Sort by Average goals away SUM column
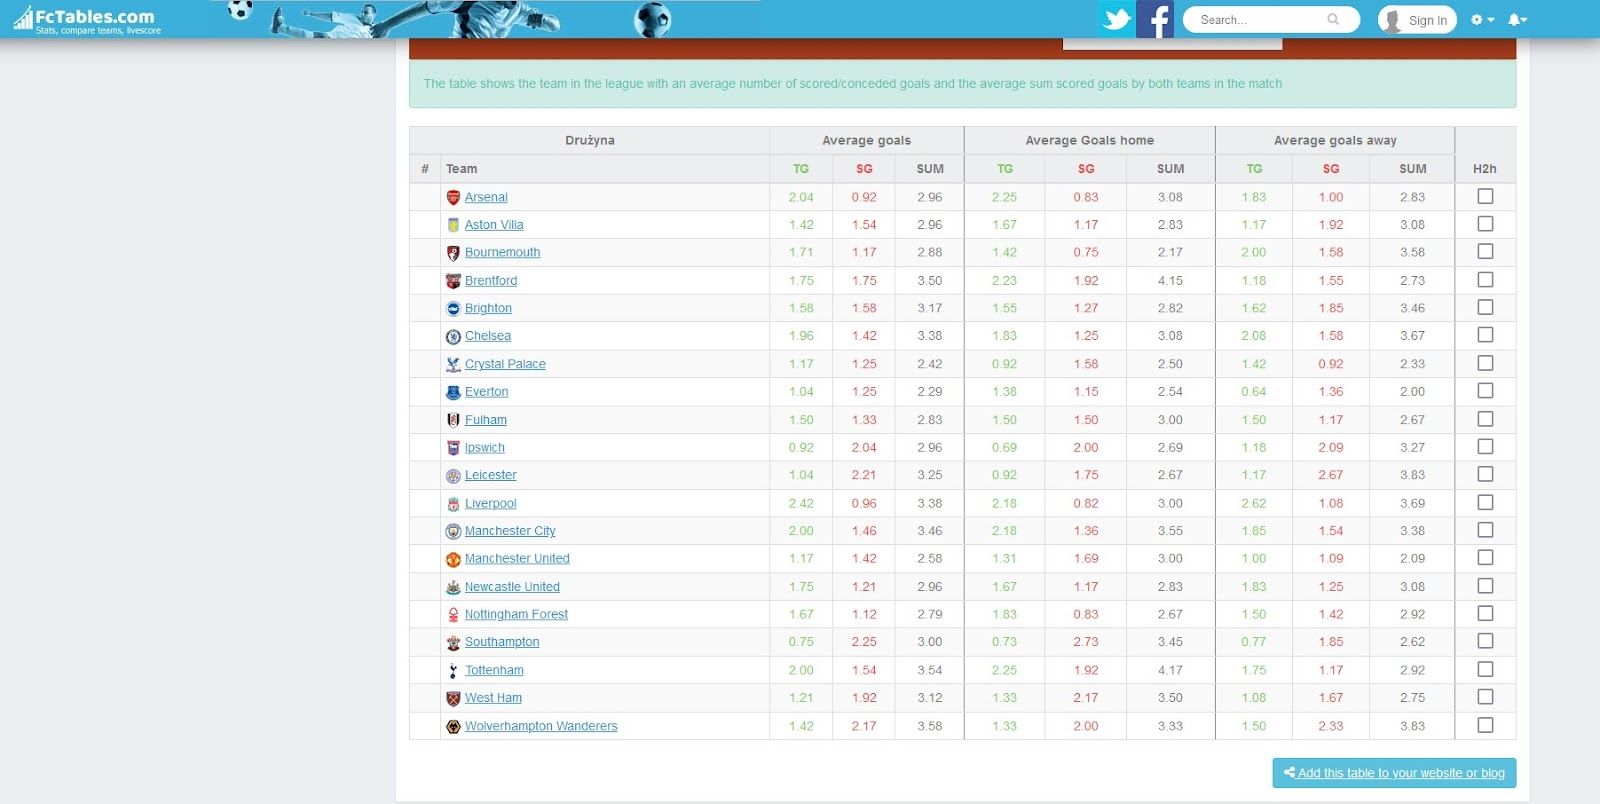1600x804 pixels. pos(1413,169)
